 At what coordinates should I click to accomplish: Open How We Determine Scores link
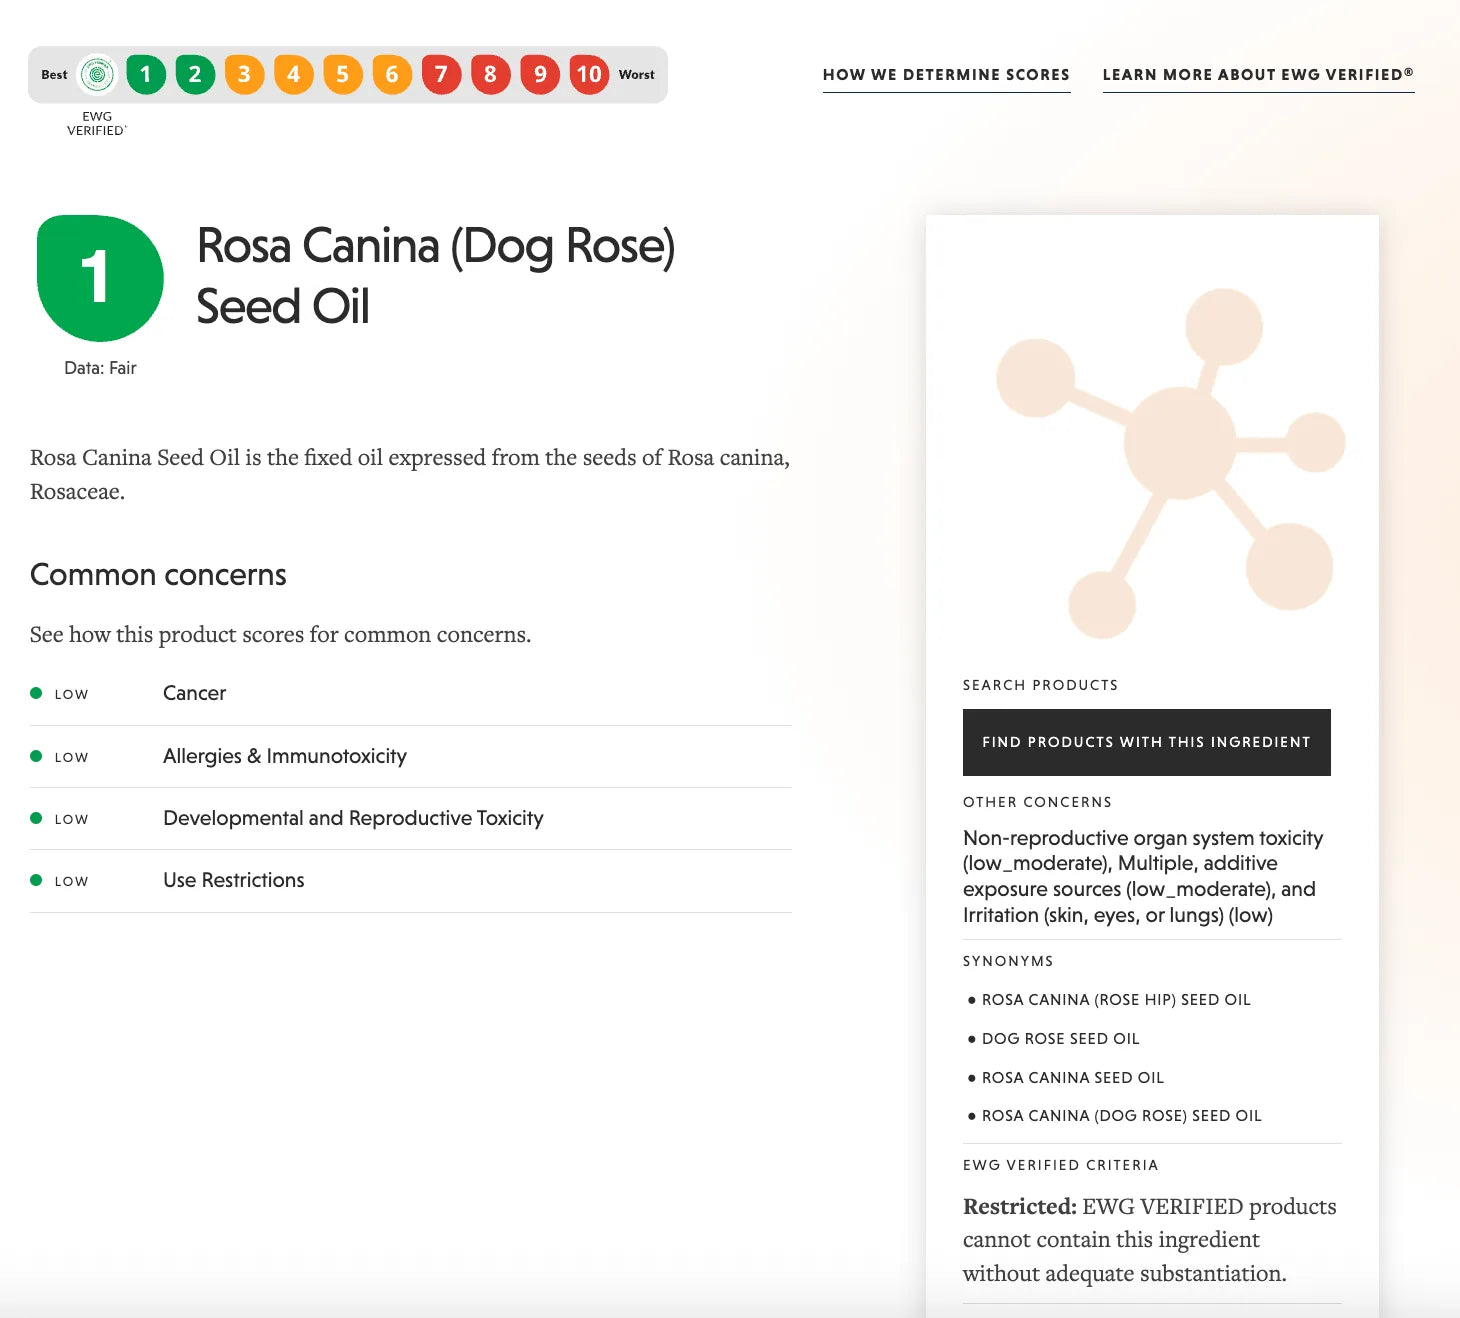click(x=946, y=75)
